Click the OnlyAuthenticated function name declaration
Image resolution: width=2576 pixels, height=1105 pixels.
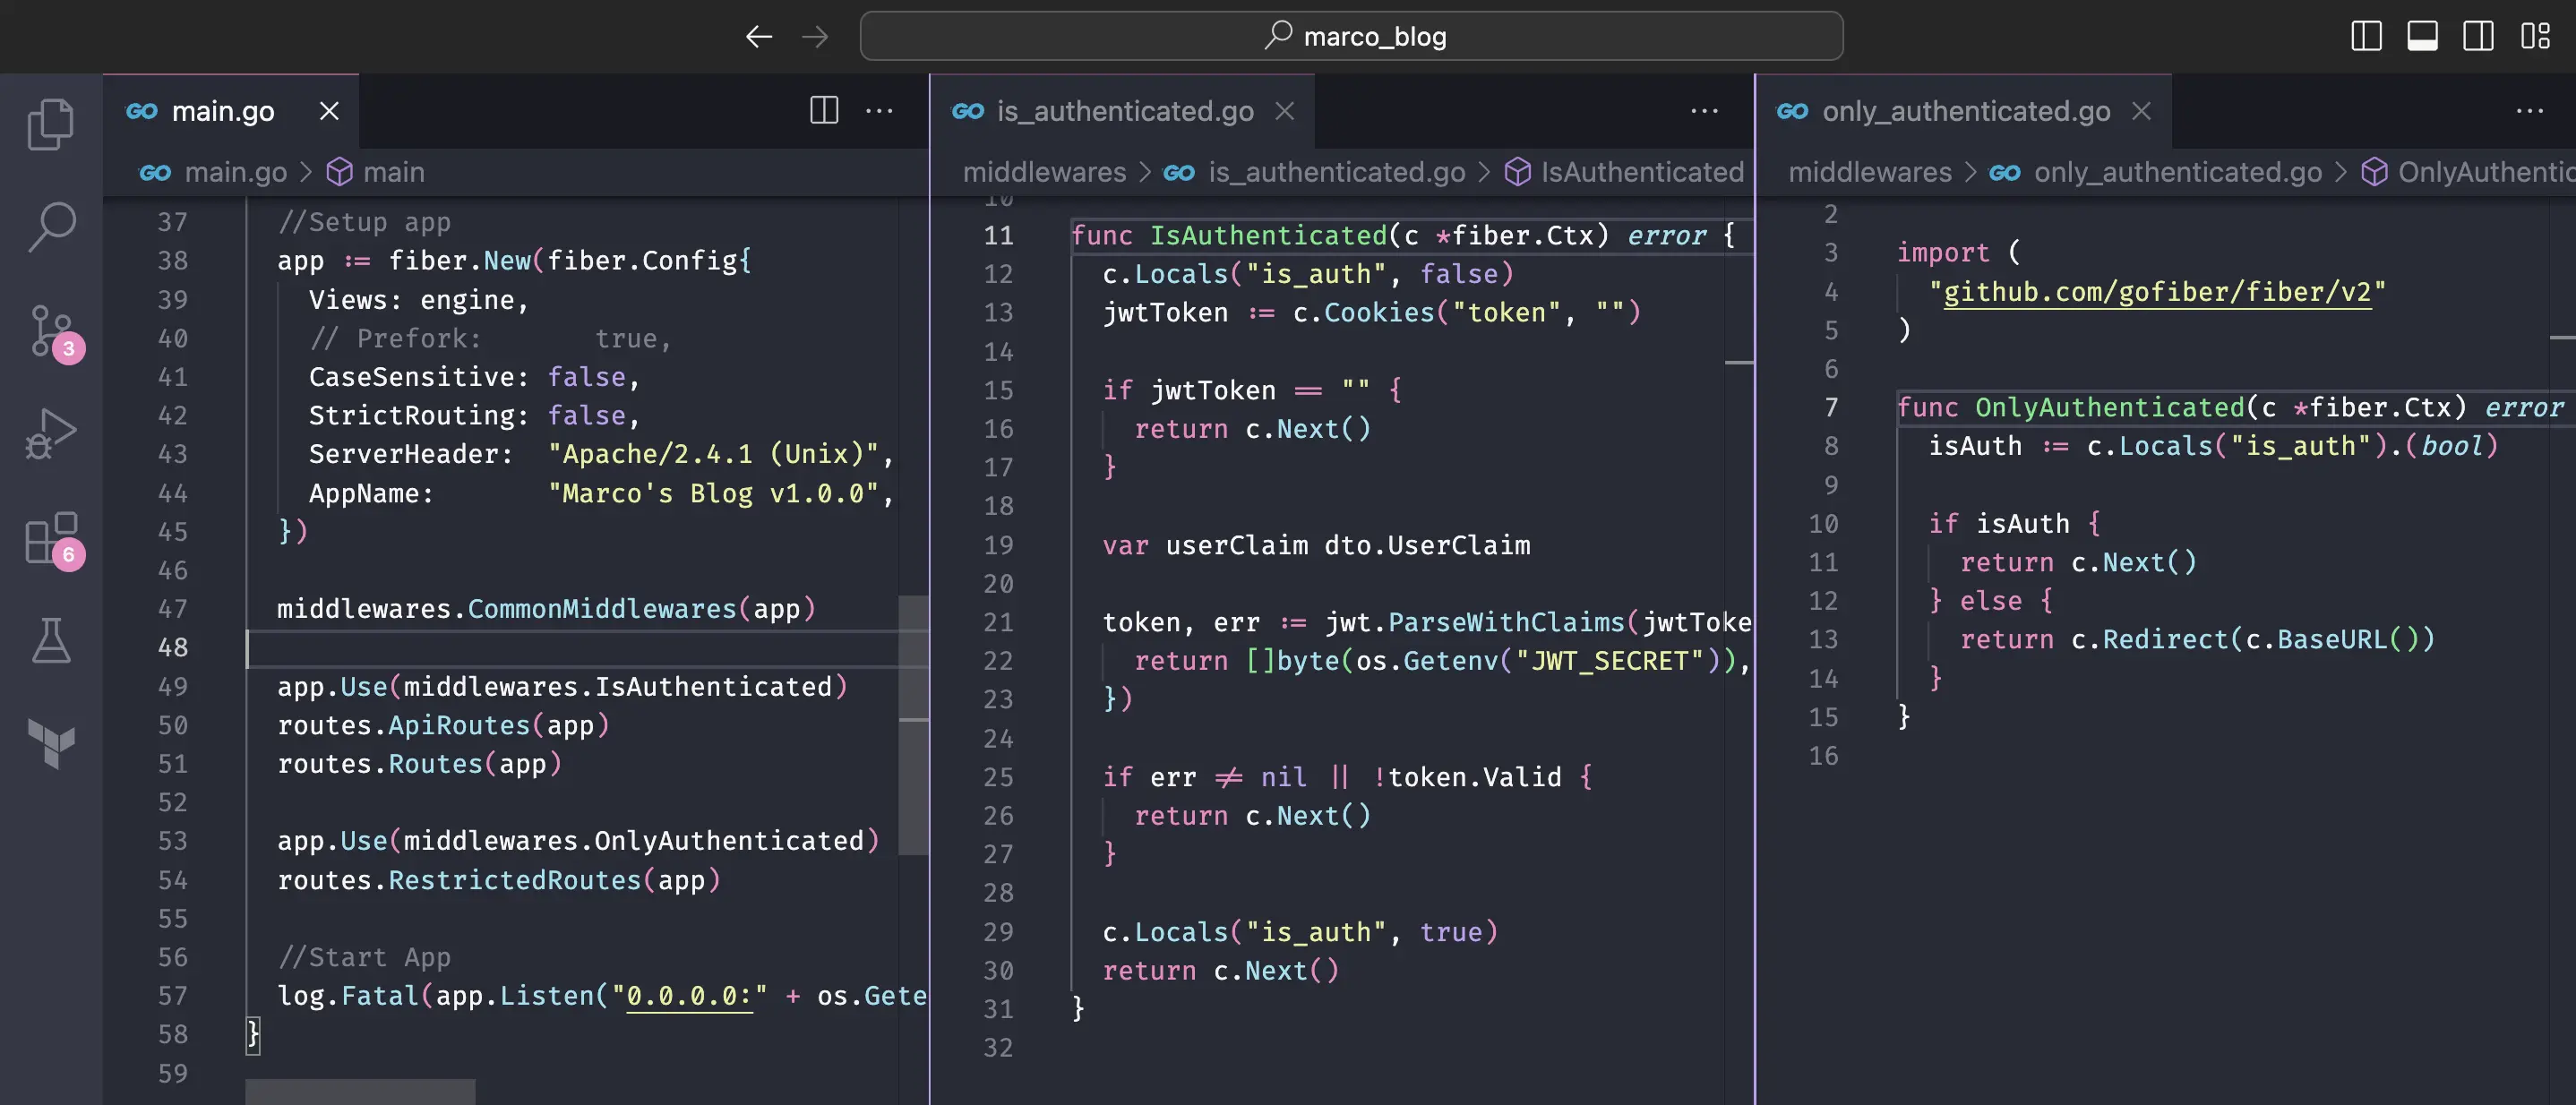(2110, 408)
